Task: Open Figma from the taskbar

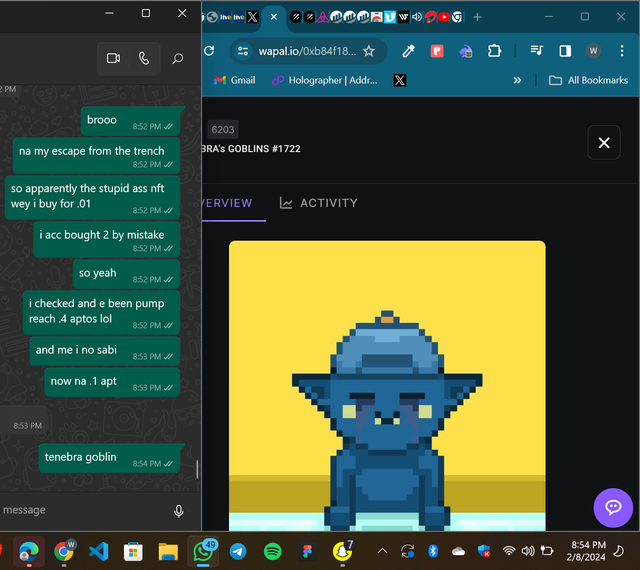Action: (307, 552)
